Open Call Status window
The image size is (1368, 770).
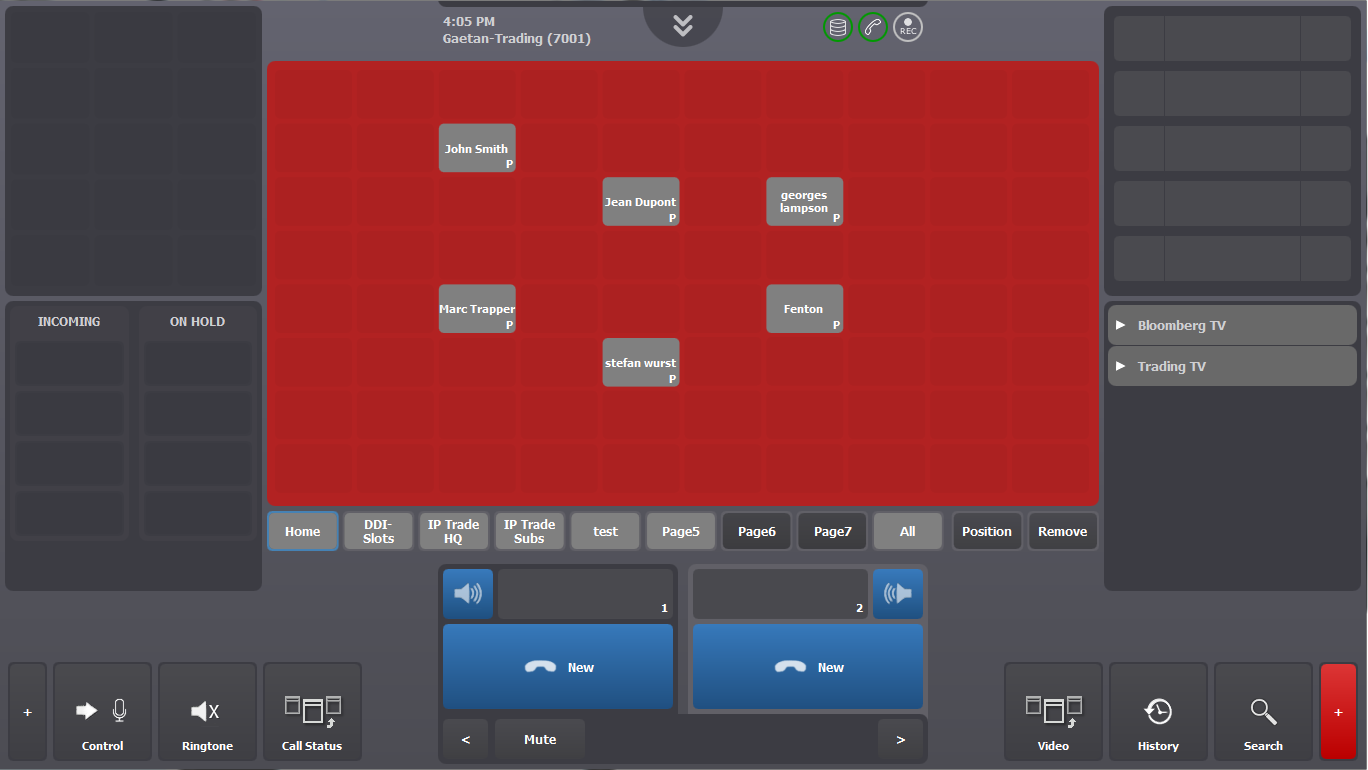312,712
